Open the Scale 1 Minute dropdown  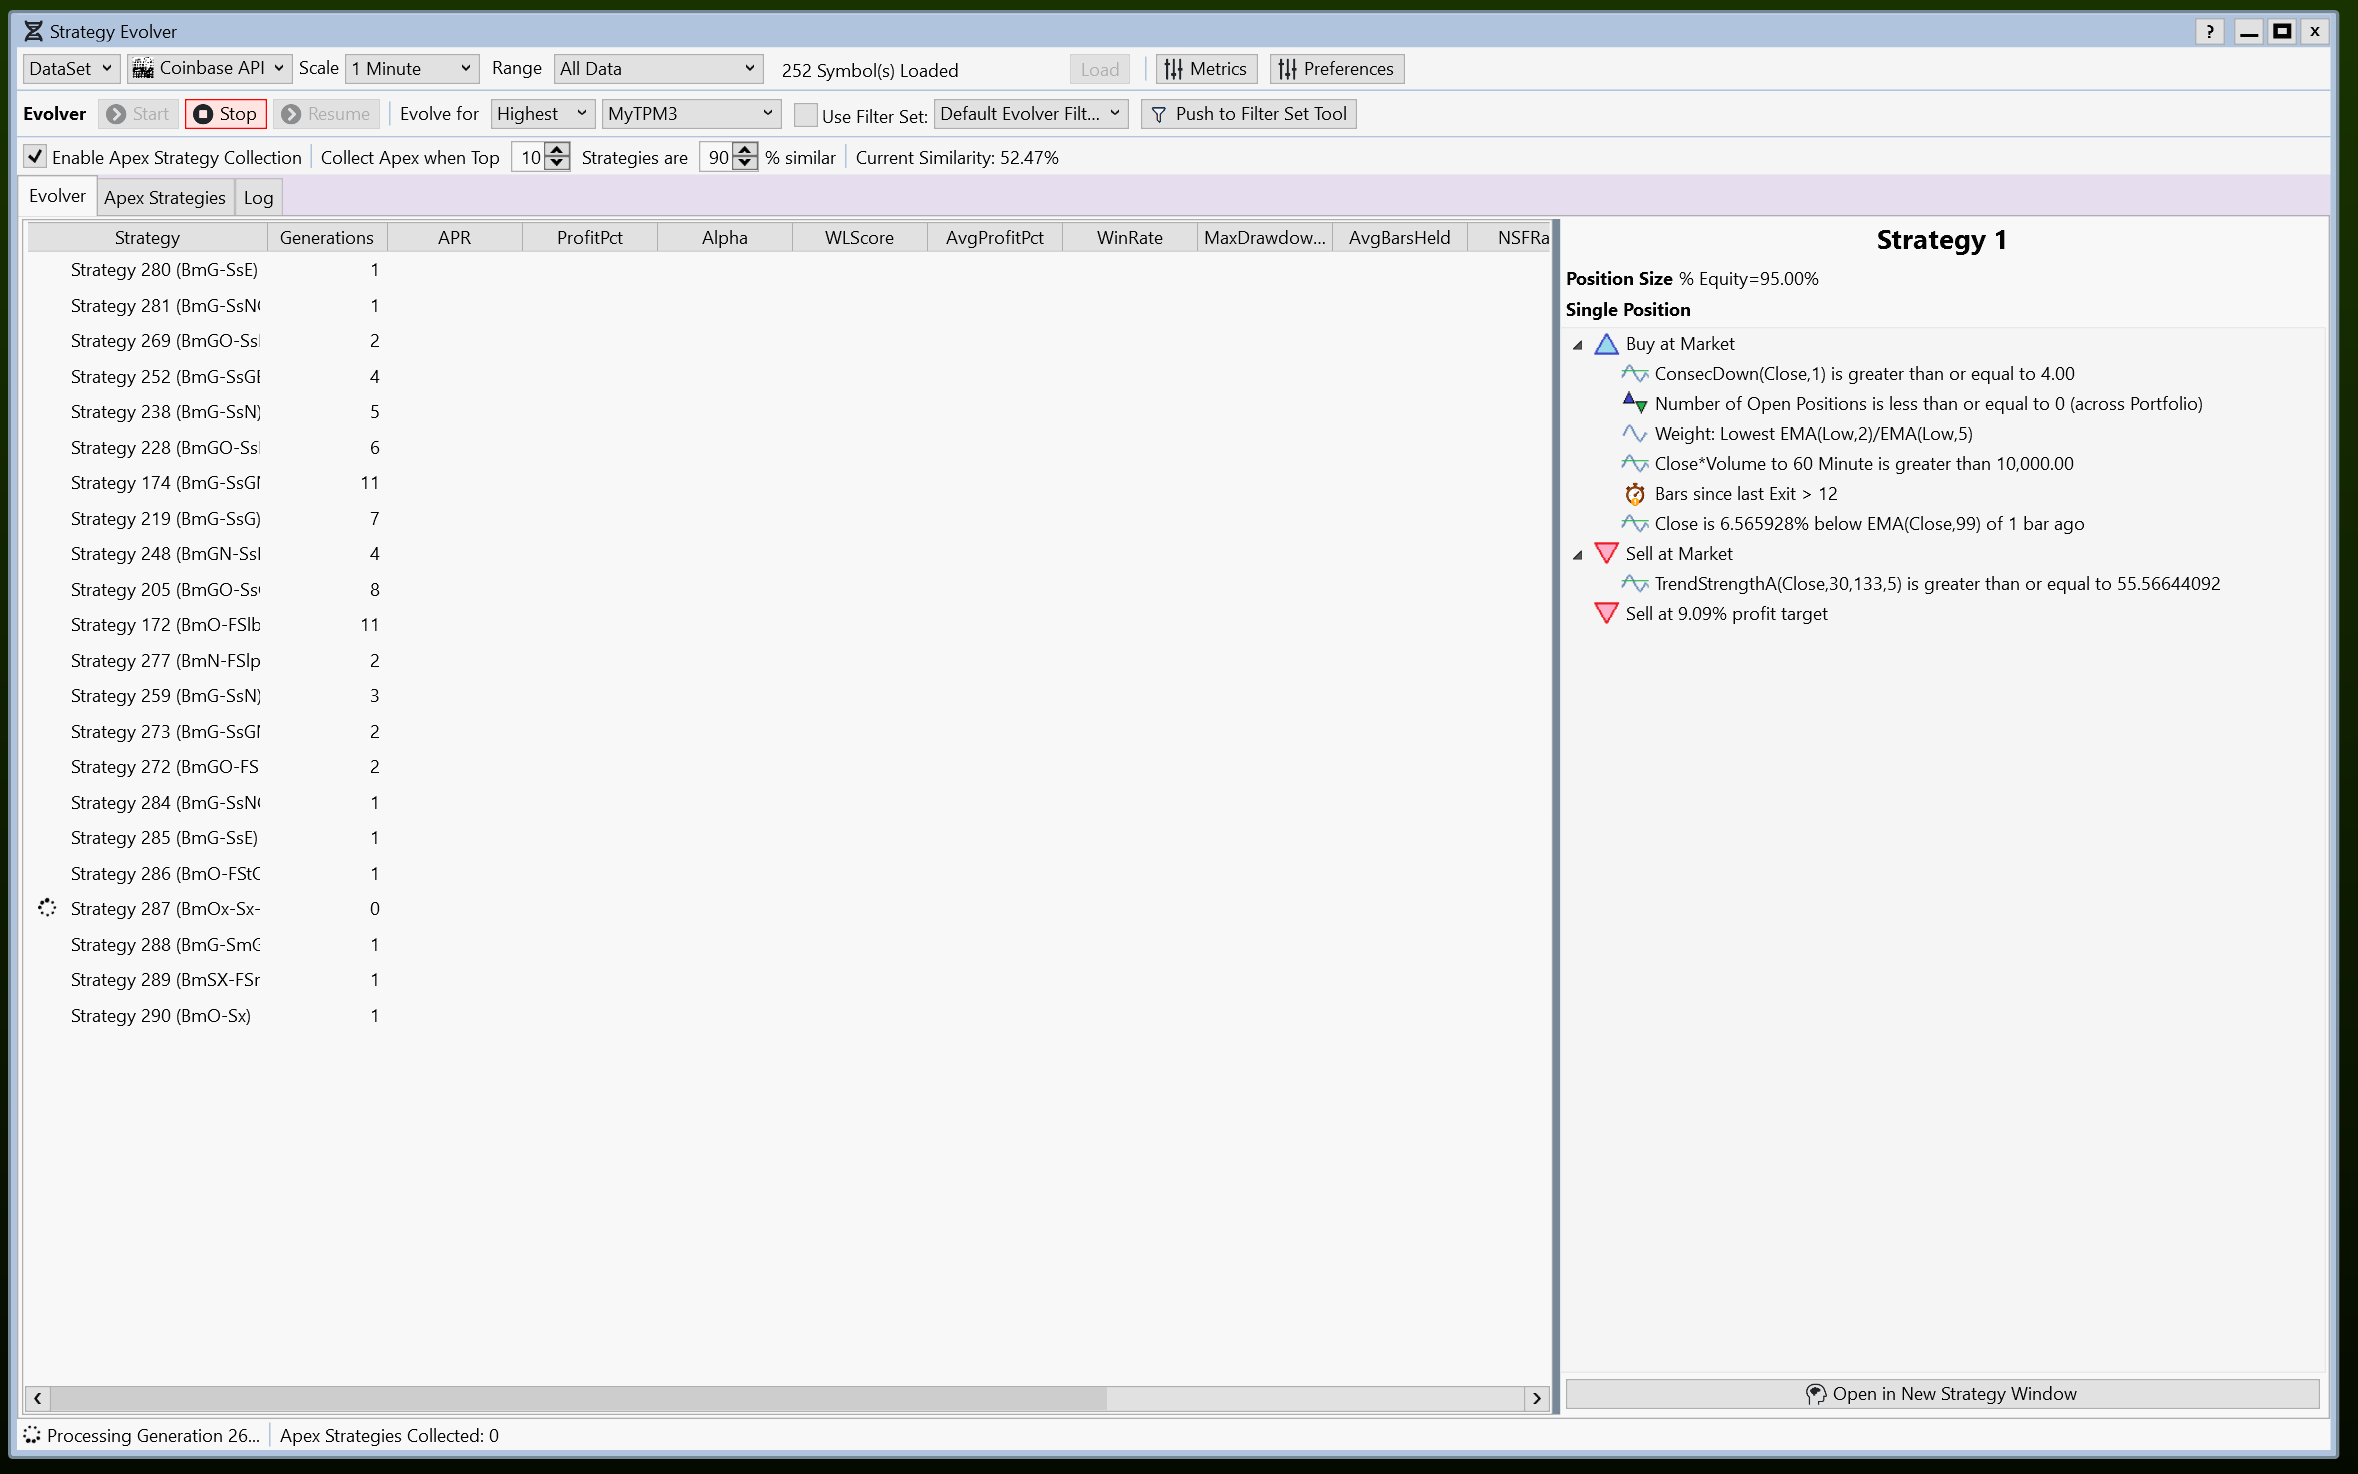(x=412, y=69)
